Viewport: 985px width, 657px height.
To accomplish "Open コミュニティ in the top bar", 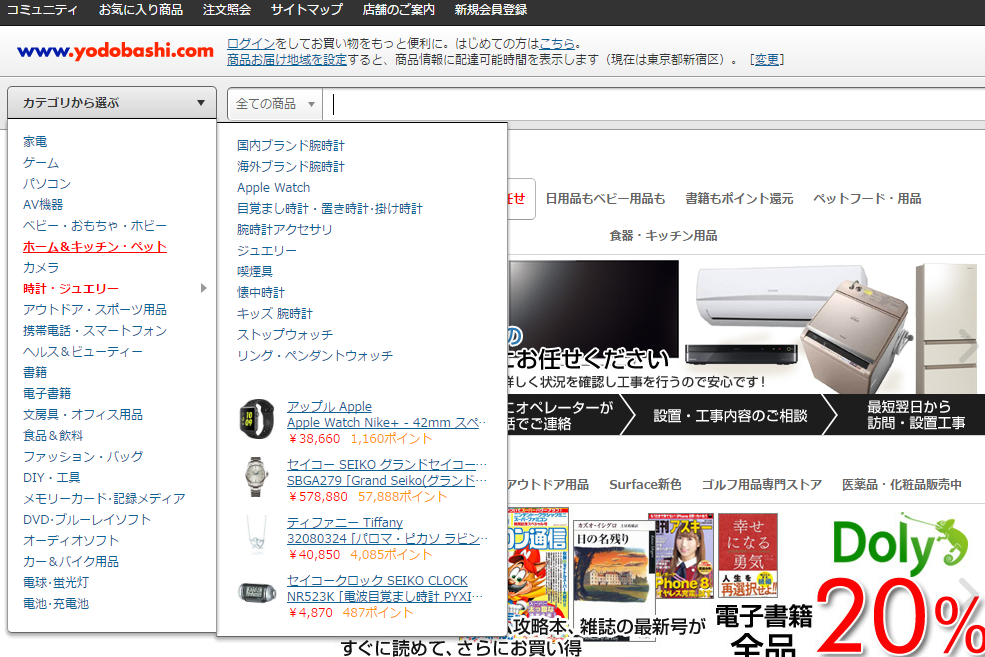I will click(41, 10).
